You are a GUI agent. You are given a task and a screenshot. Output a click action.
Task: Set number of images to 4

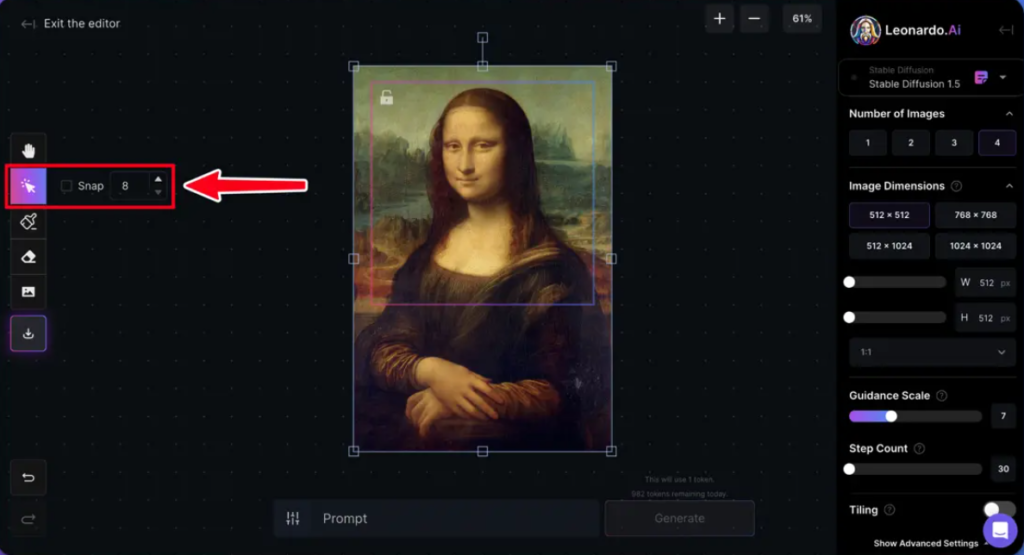coord(997,143)
